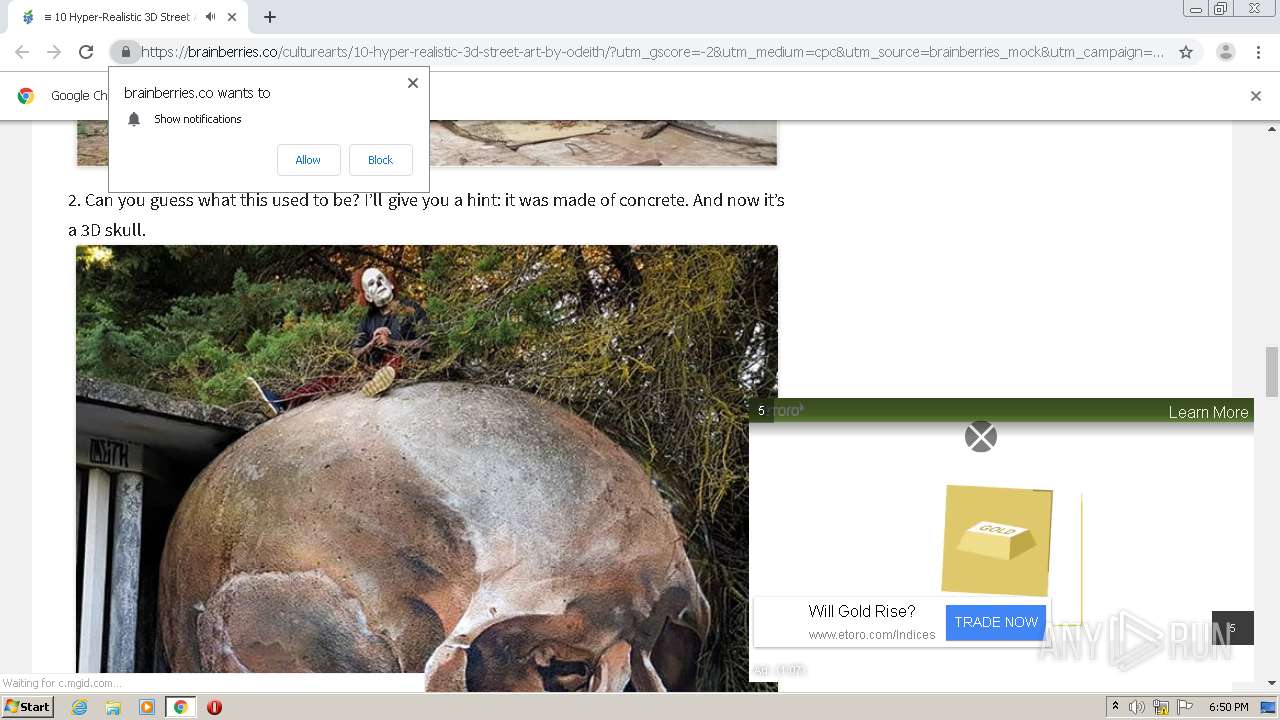Viewport: 1280px width, 720px height.
Task: Open media player taskbar icon
Action: pos(147,707)
